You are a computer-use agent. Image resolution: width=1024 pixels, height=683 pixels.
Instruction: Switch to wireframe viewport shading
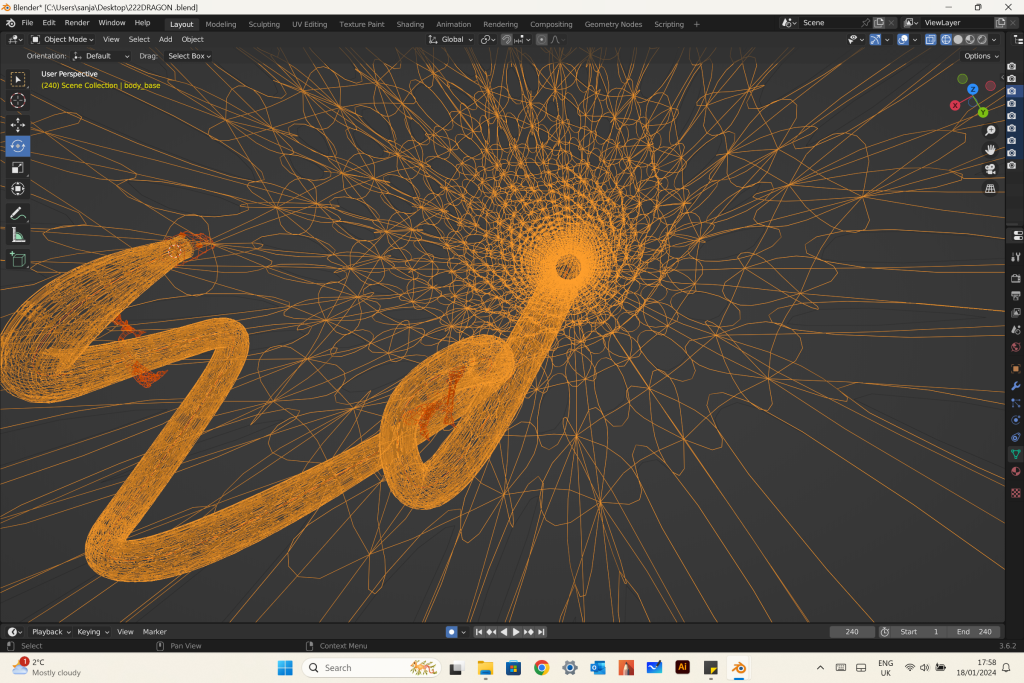[x=946, y=40]
